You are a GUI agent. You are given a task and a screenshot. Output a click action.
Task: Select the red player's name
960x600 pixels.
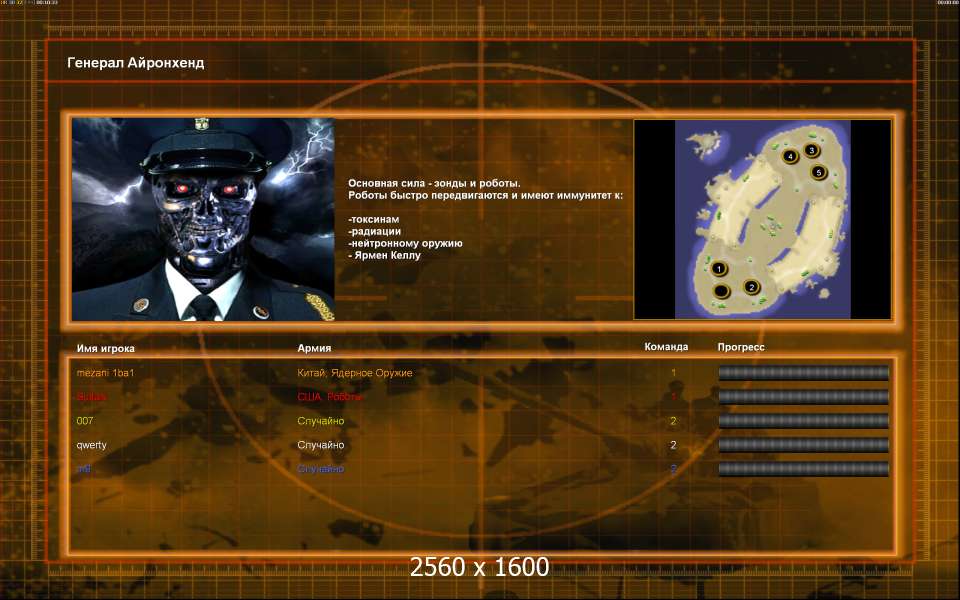click(x=91, y=397)
